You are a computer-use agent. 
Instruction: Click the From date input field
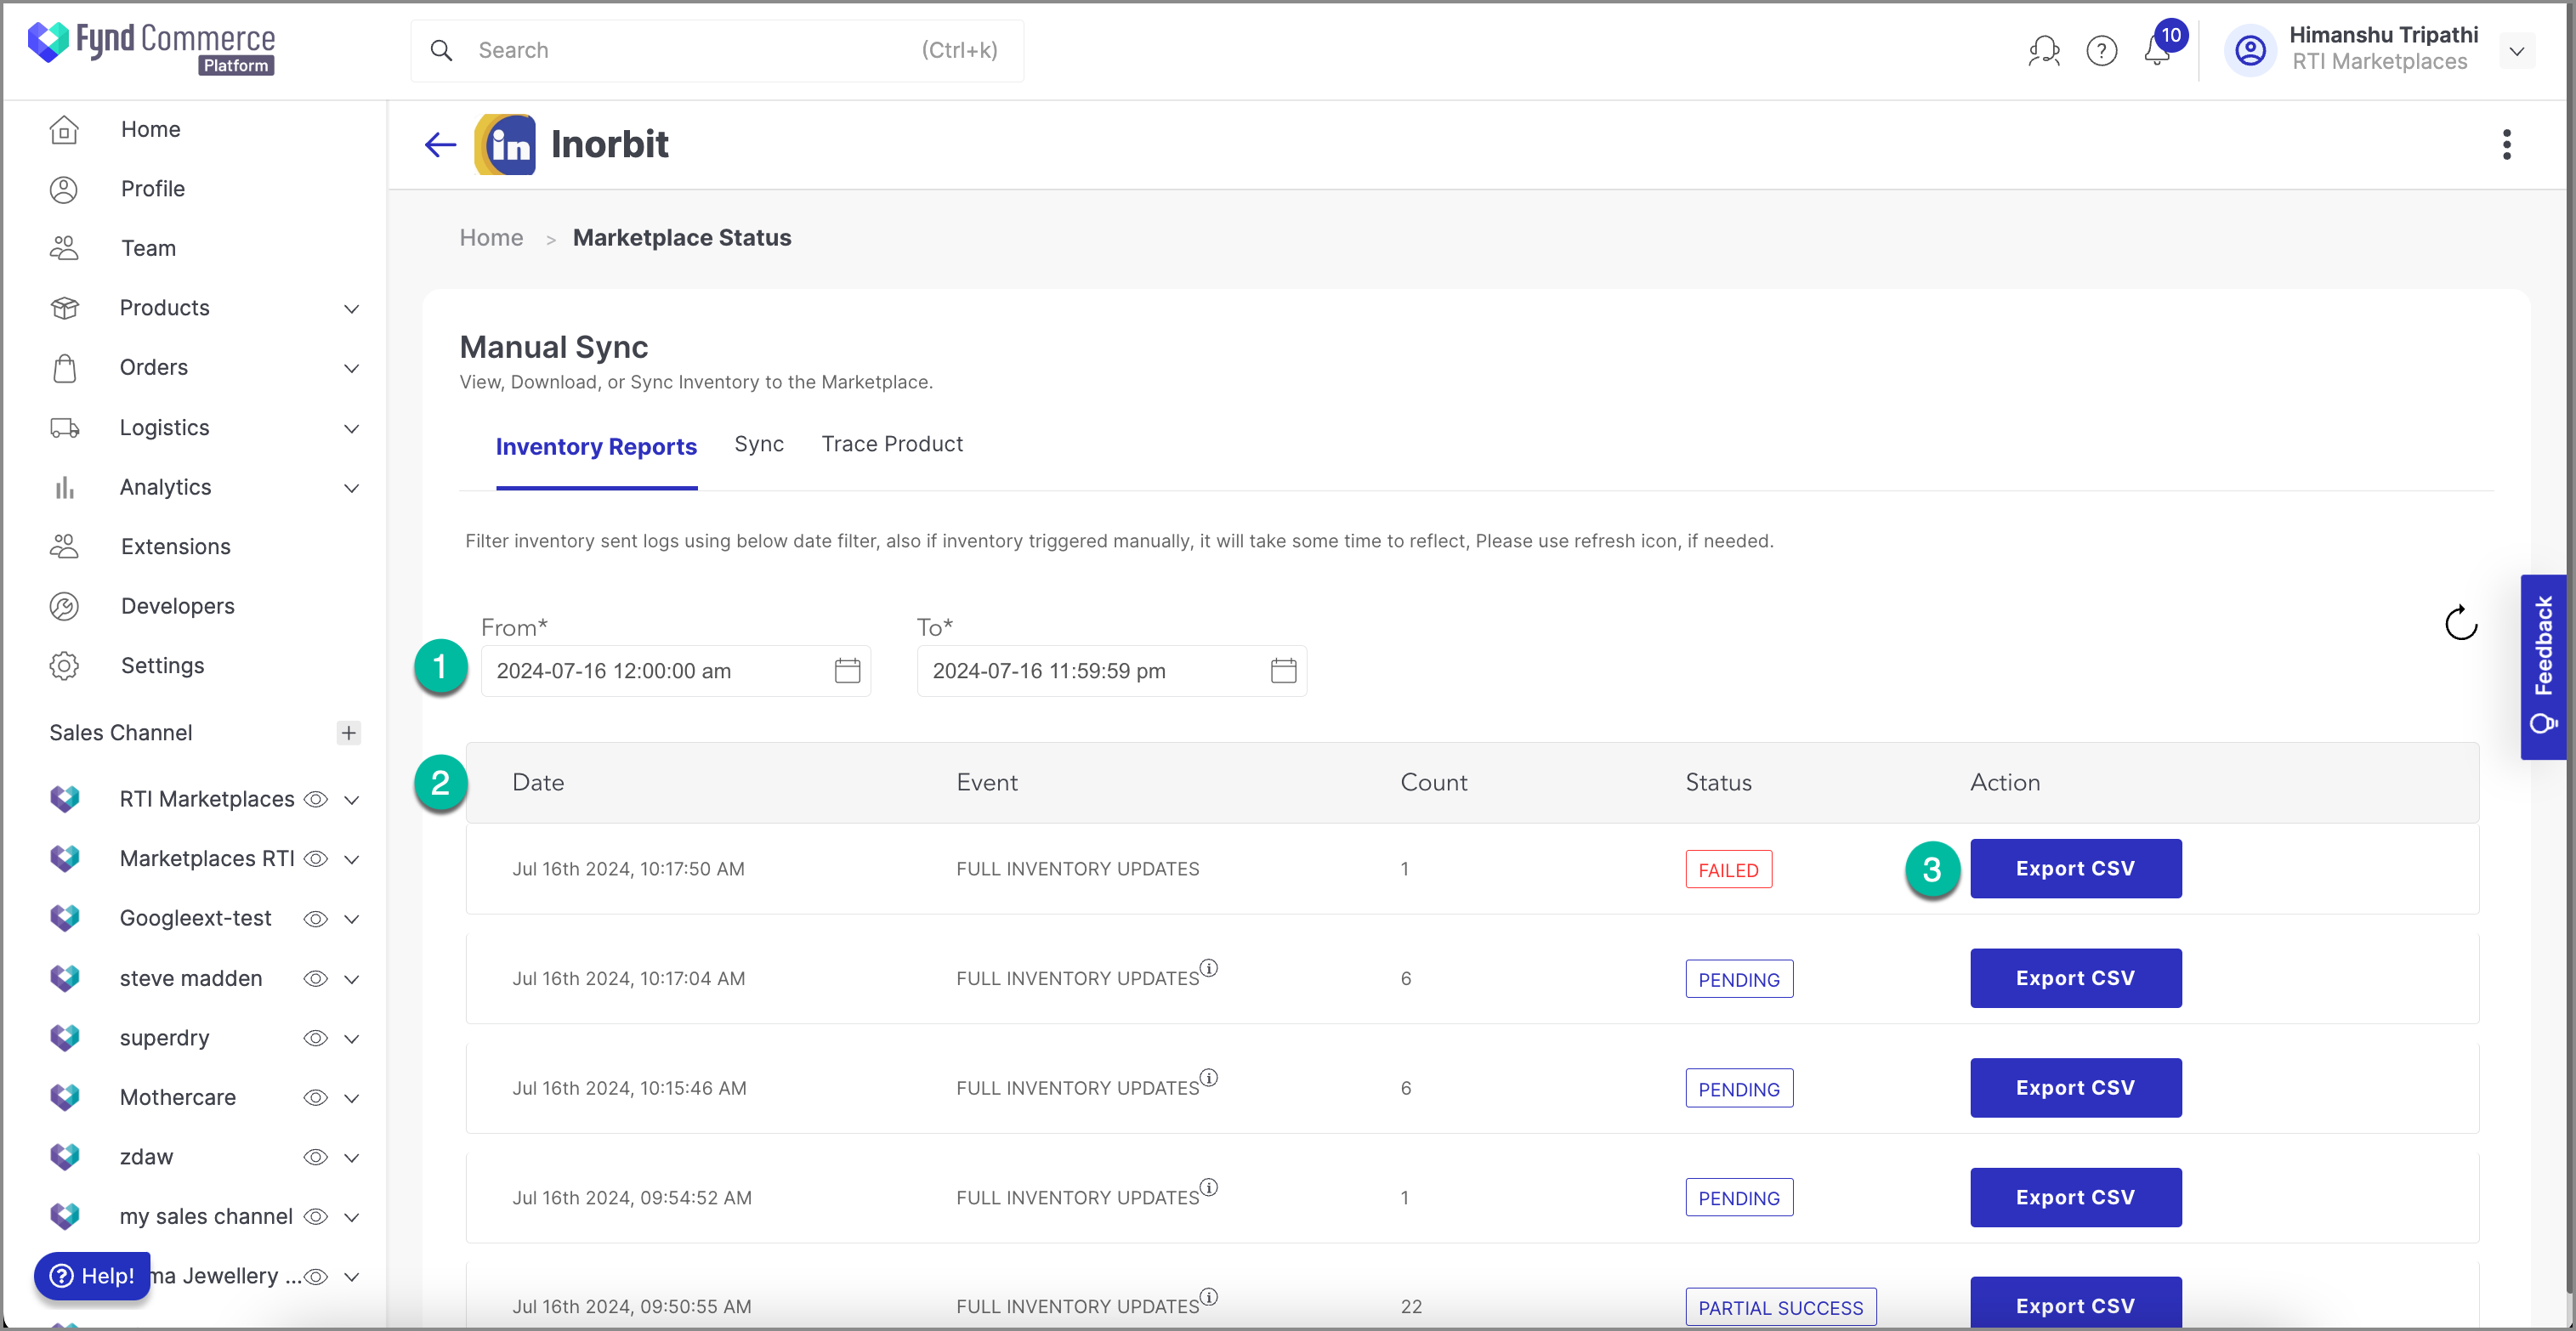675,670
